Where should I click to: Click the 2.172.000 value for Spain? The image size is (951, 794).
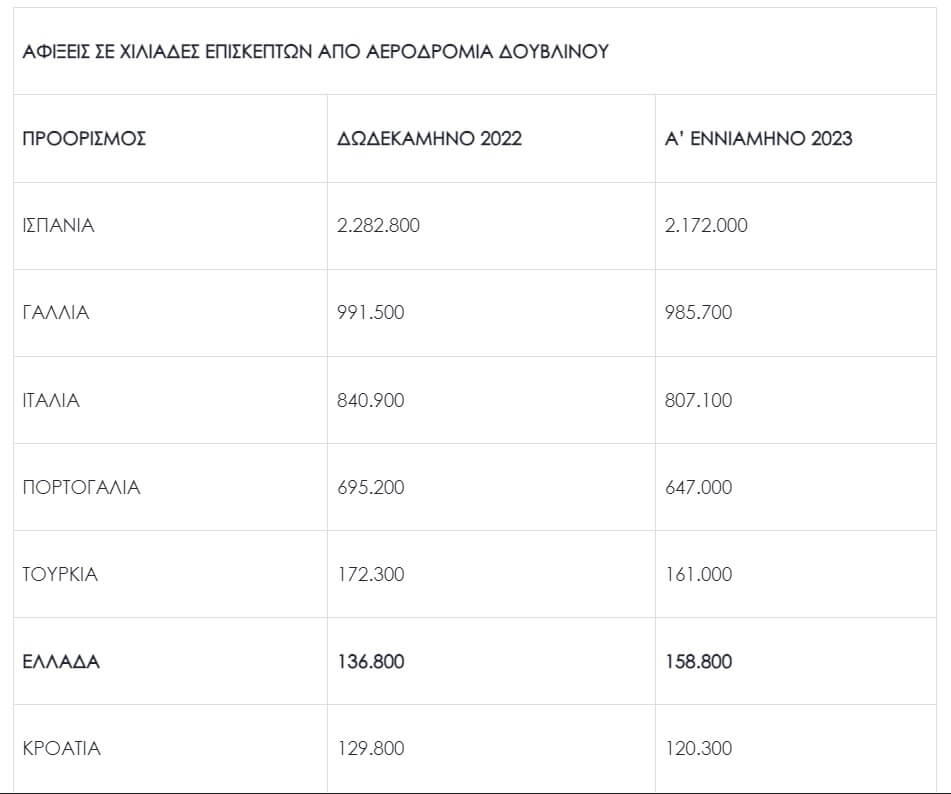[706, 226]
